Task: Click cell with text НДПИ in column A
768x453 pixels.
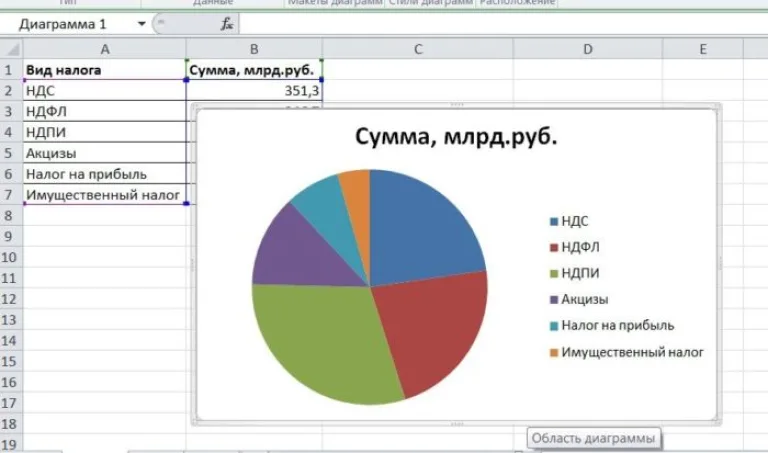Action: point(104,132)
